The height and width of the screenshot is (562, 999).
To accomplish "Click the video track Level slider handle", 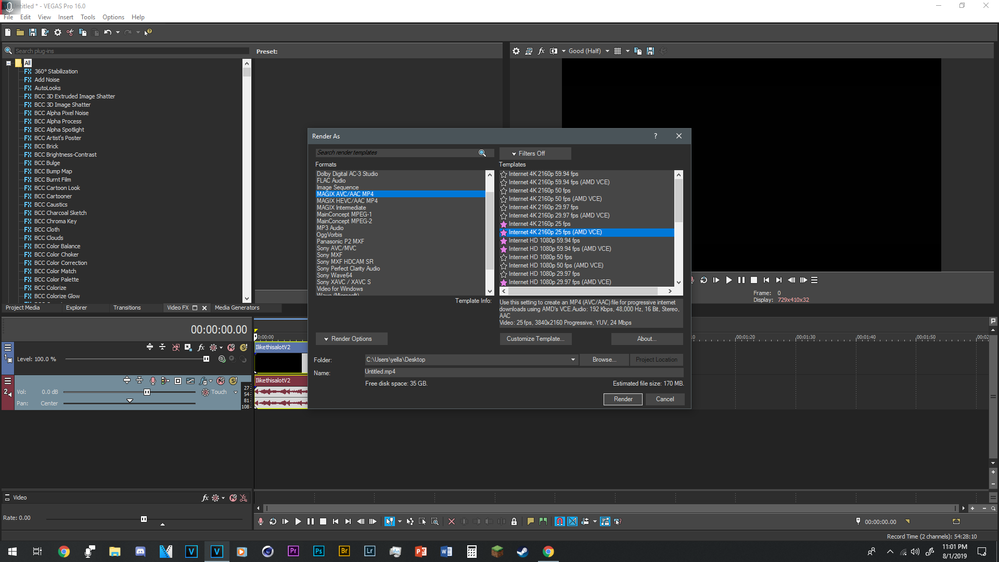I will 206,359.
